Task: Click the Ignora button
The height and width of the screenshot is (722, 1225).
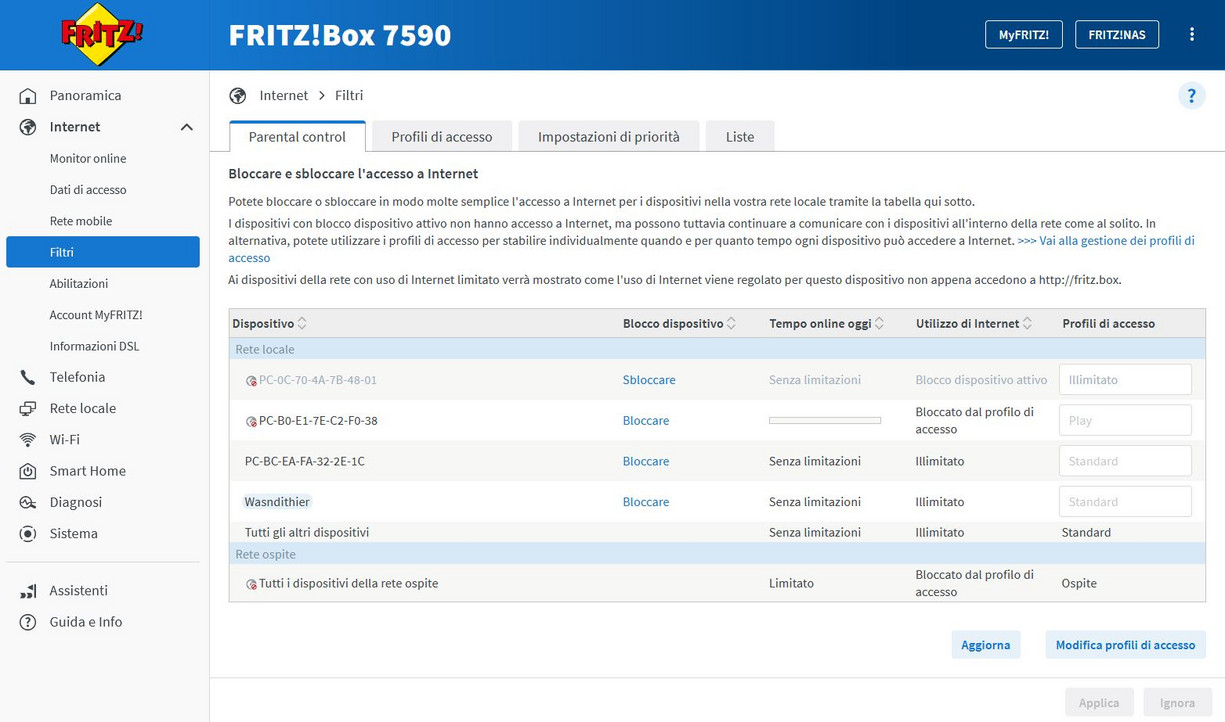Action: pos(1178,703)
